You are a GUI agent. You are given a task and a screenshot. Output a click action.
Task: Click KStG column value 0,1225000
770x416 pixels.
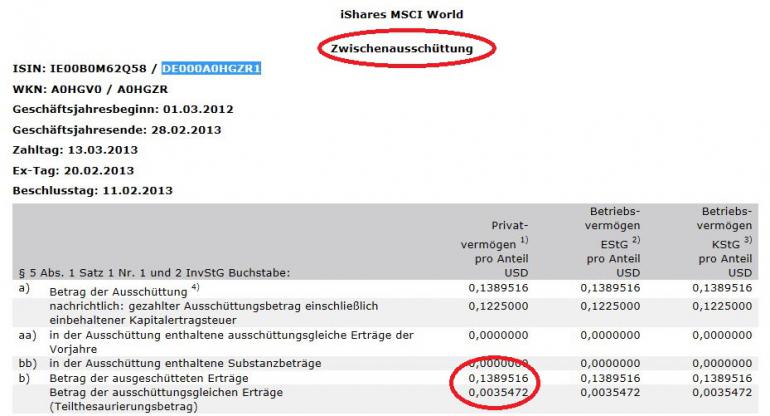[722, 306]
